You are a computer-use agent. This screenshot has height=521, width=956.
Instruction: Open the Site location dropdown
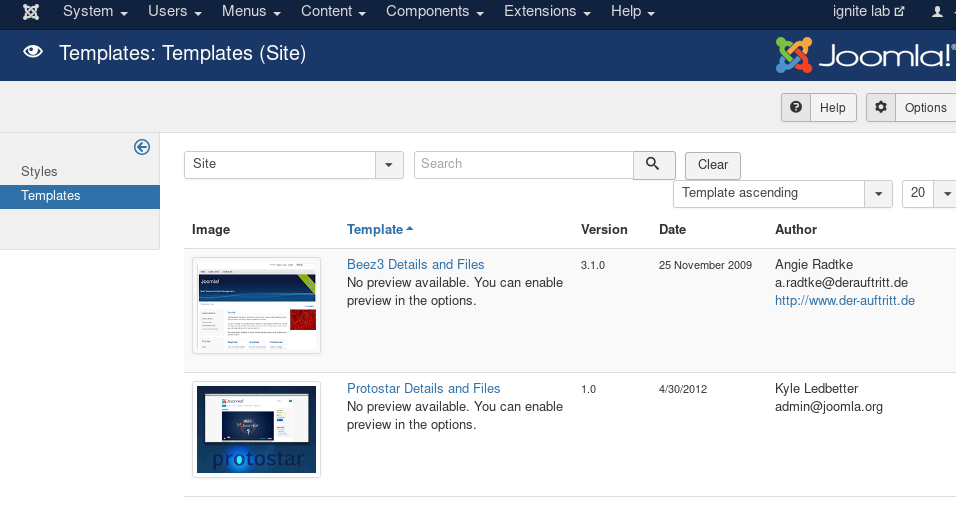[294, 165]
